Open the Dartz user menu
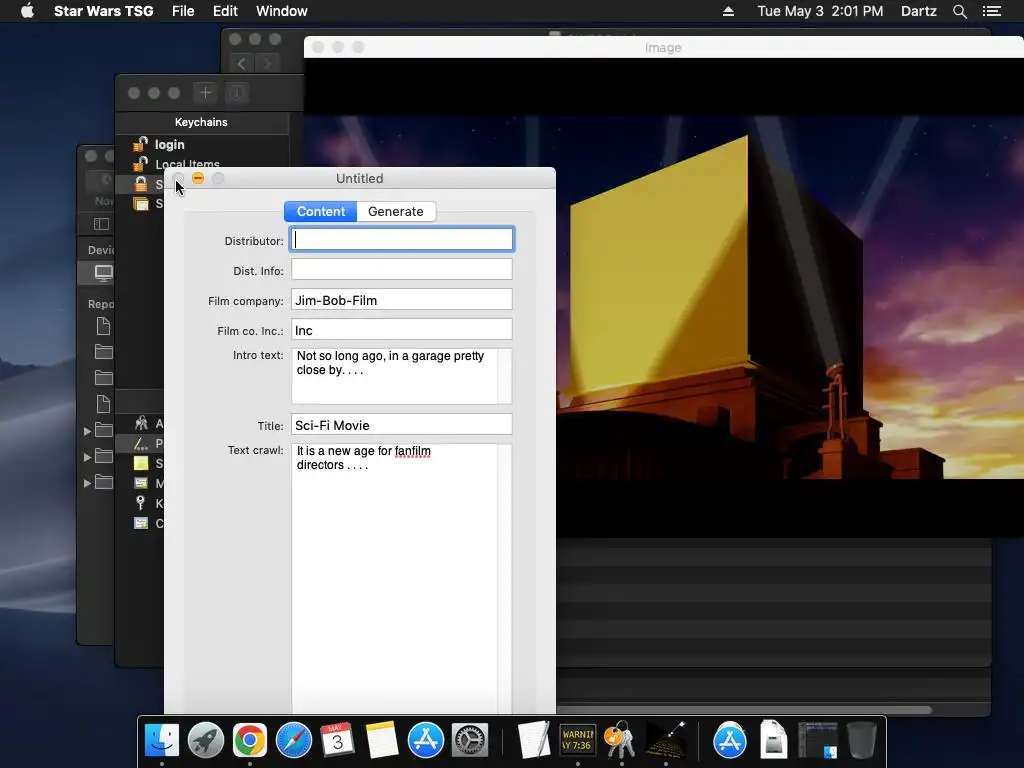The height and width of the screenshot is (768, 1024). (x=918, y=11)
